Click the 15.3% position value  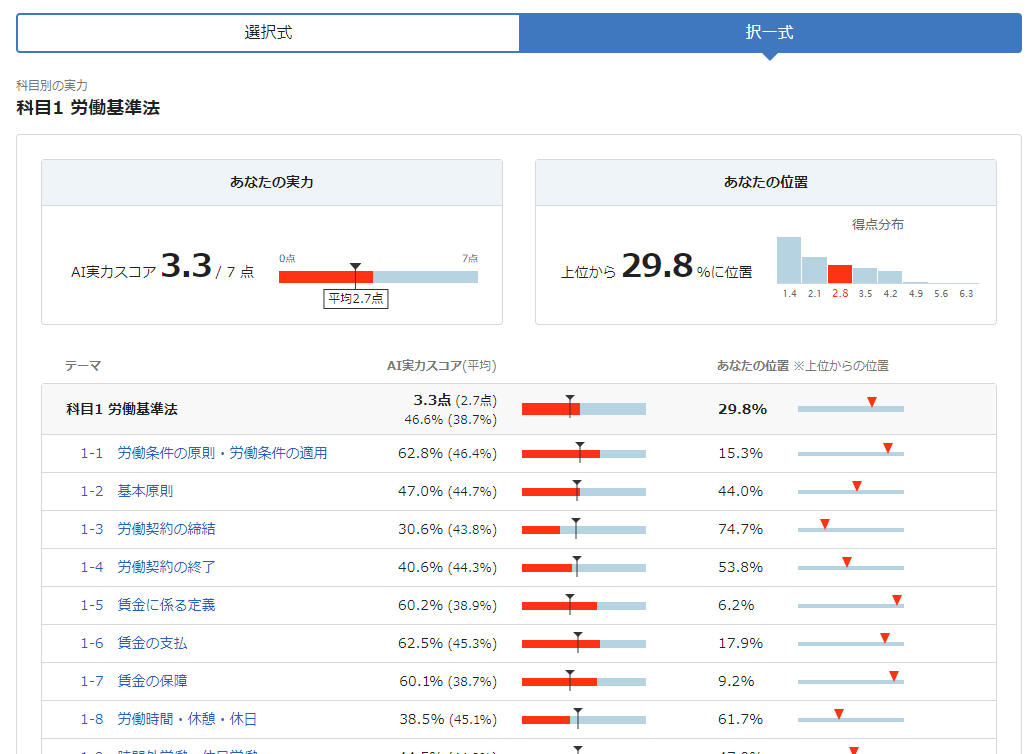(x=741, y=454)
